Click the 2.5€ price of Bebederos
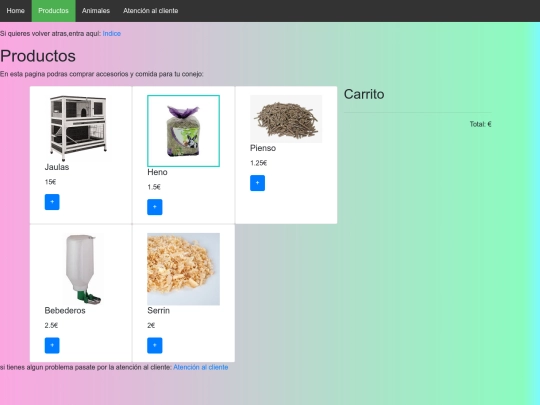The height and width of the screenshot is (405, 540). (51, 325)
